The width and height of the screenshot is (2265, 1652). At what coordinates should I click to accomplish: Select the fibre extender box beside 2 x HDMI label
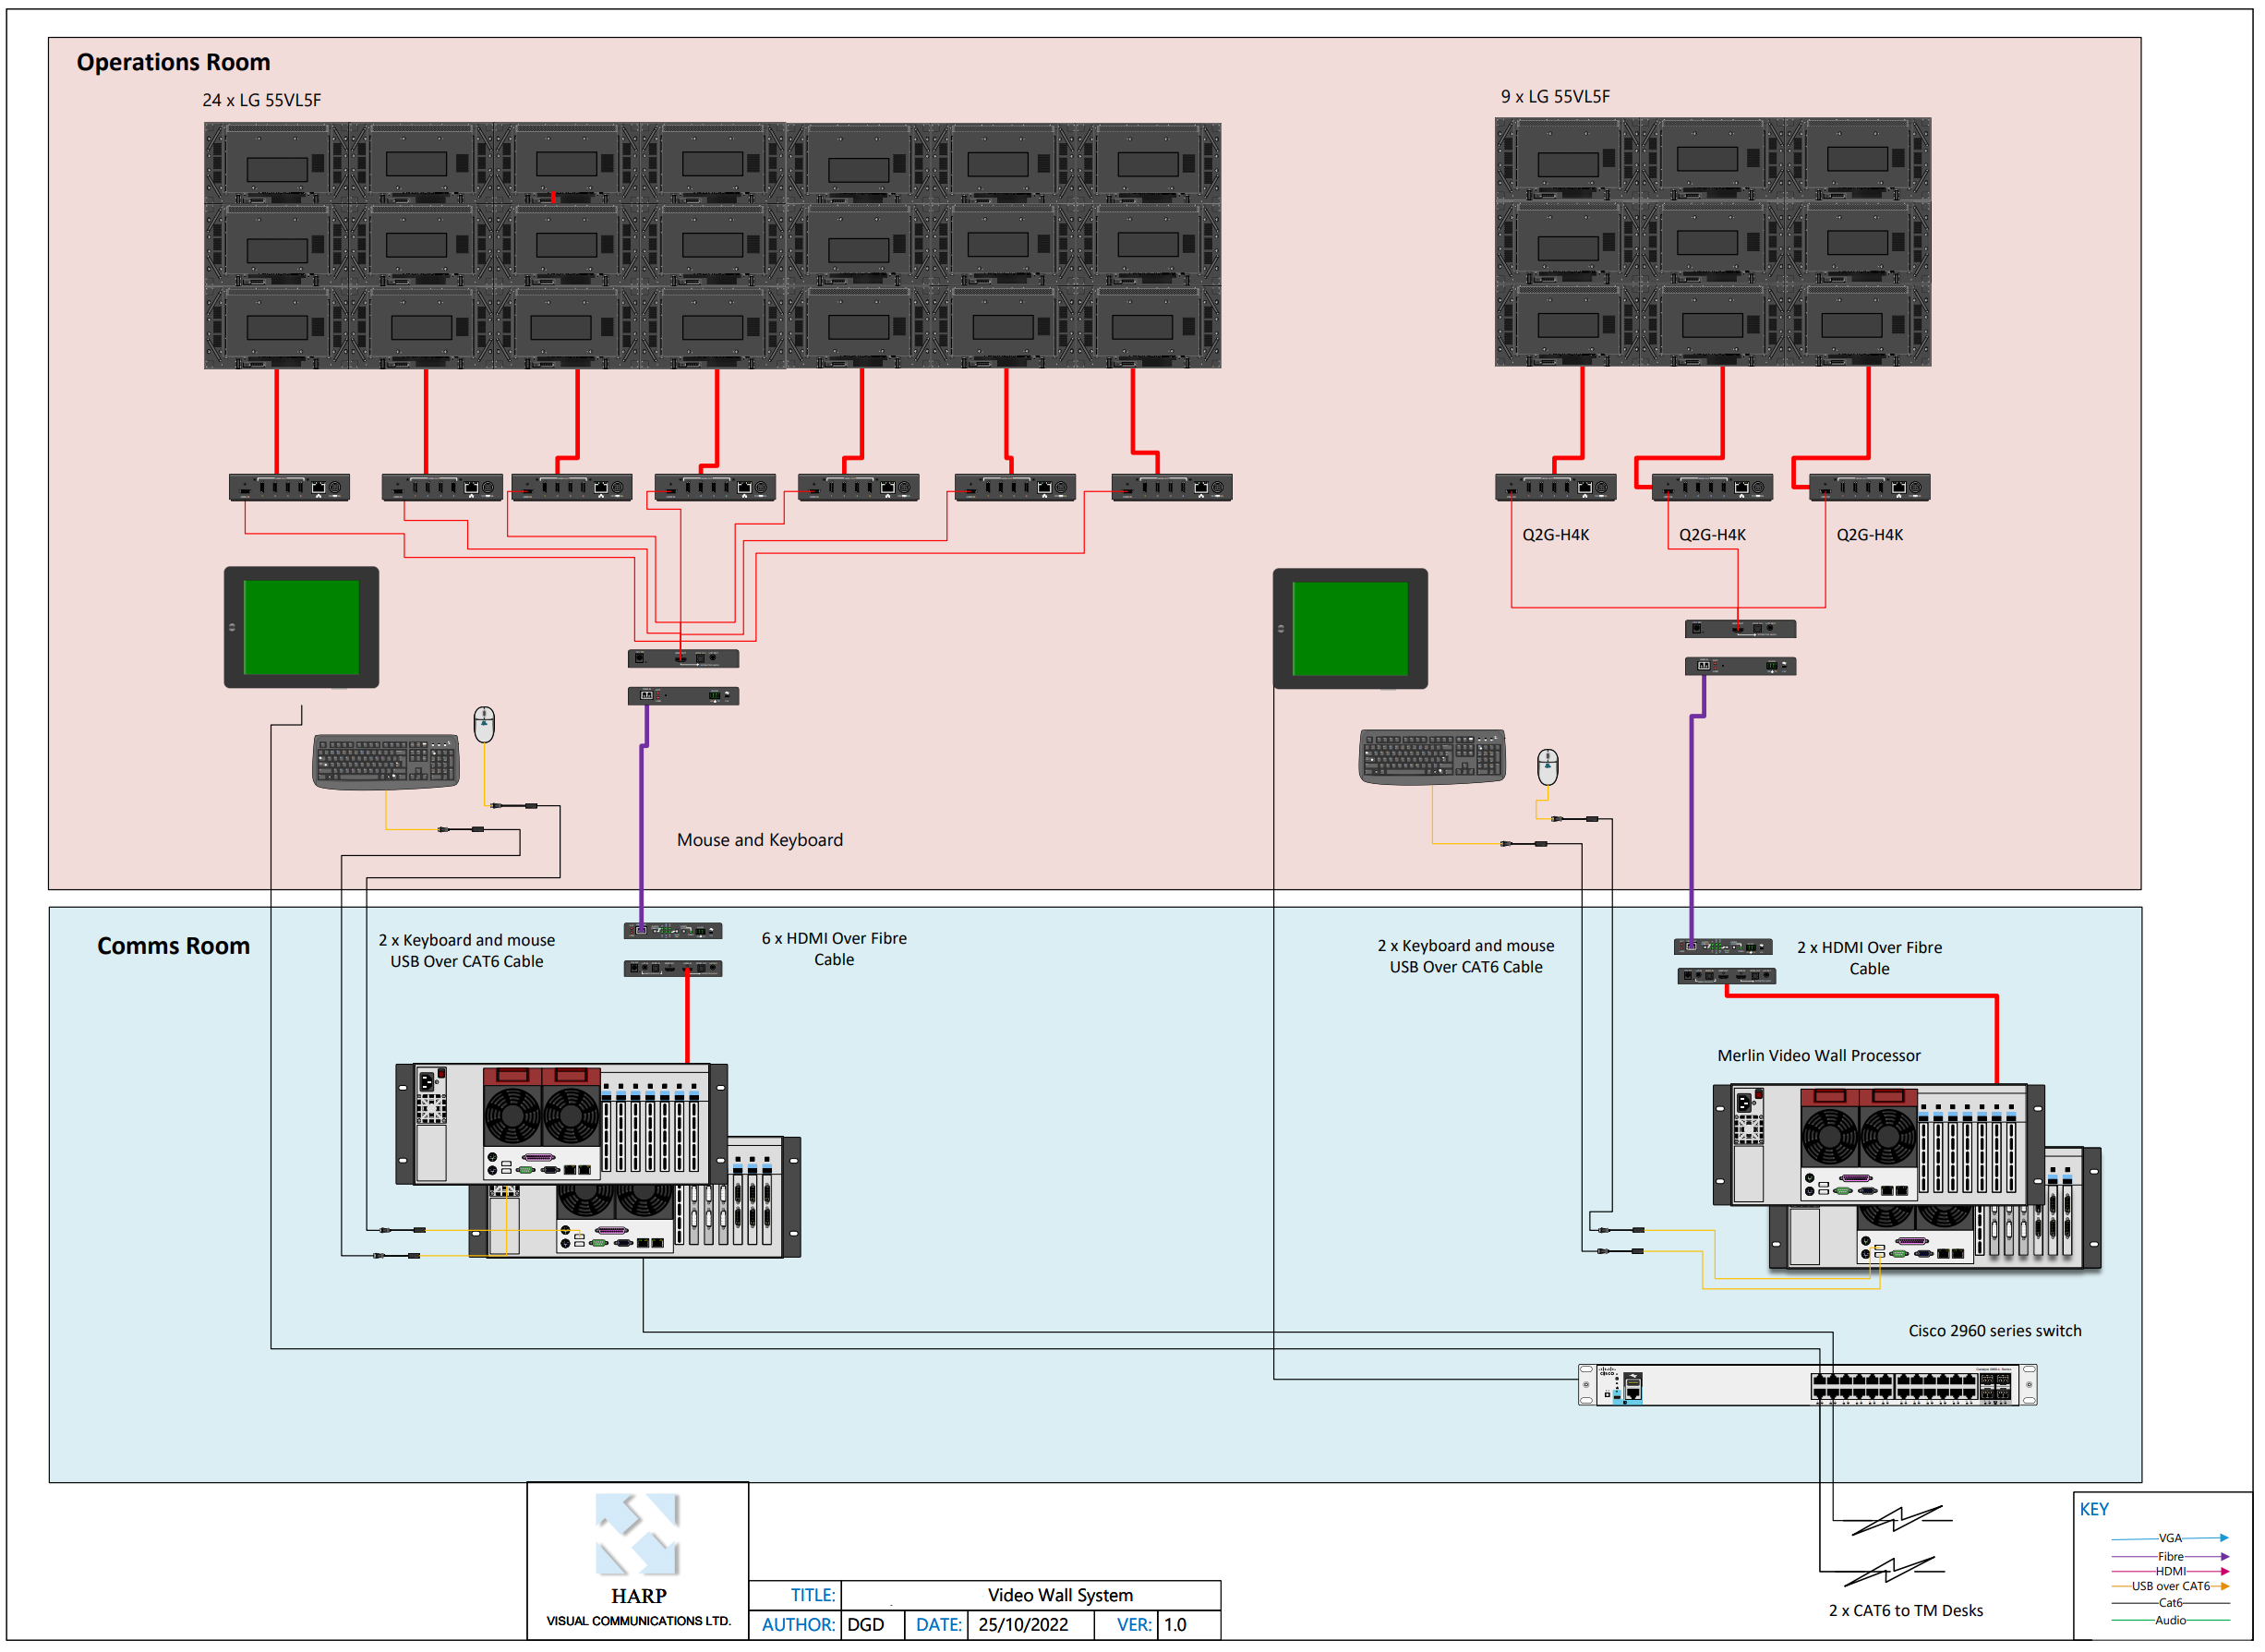click(1723, 947)
